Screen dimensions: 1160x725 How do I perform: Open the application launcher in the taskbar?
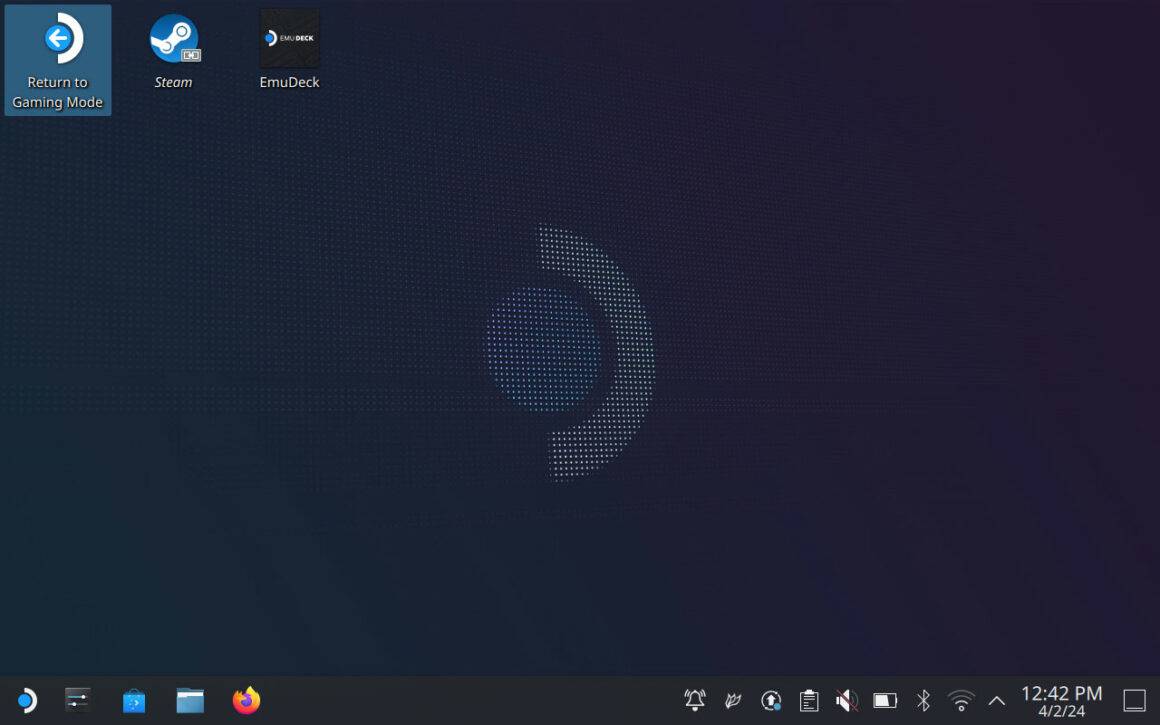27,700
